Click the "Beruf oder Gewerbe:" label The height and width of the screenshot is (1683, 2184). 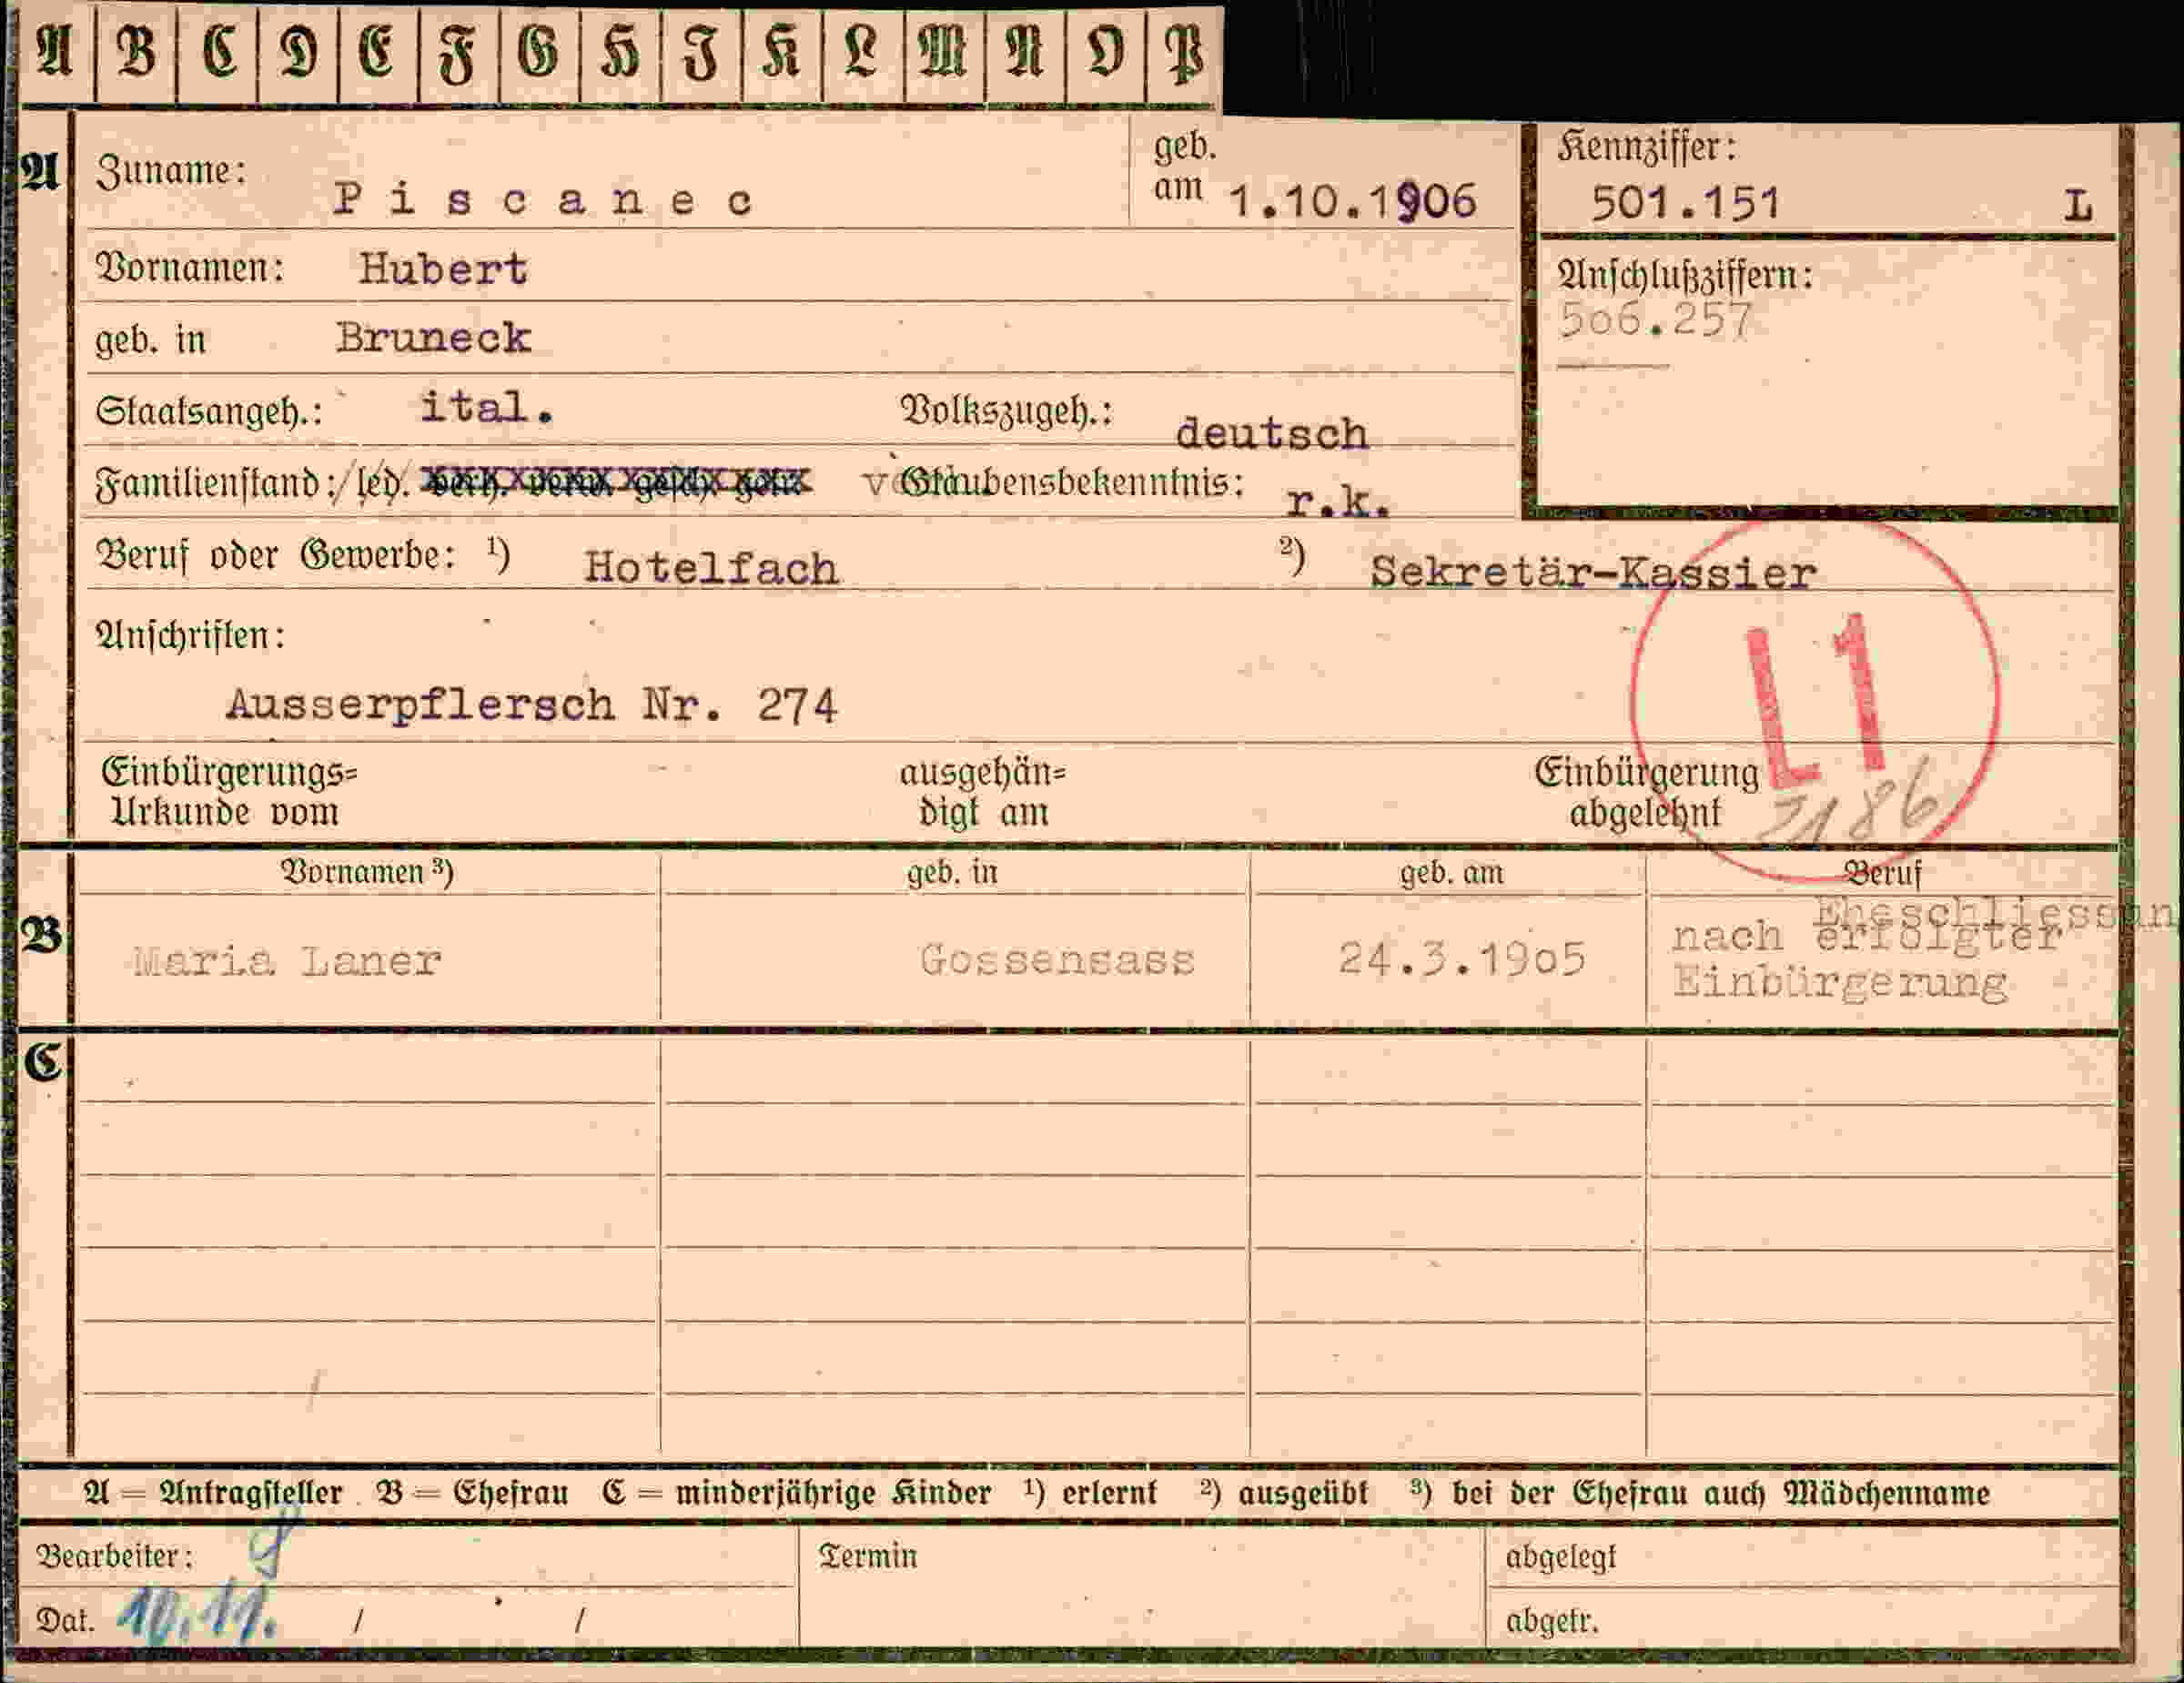[x=275, y=555]
